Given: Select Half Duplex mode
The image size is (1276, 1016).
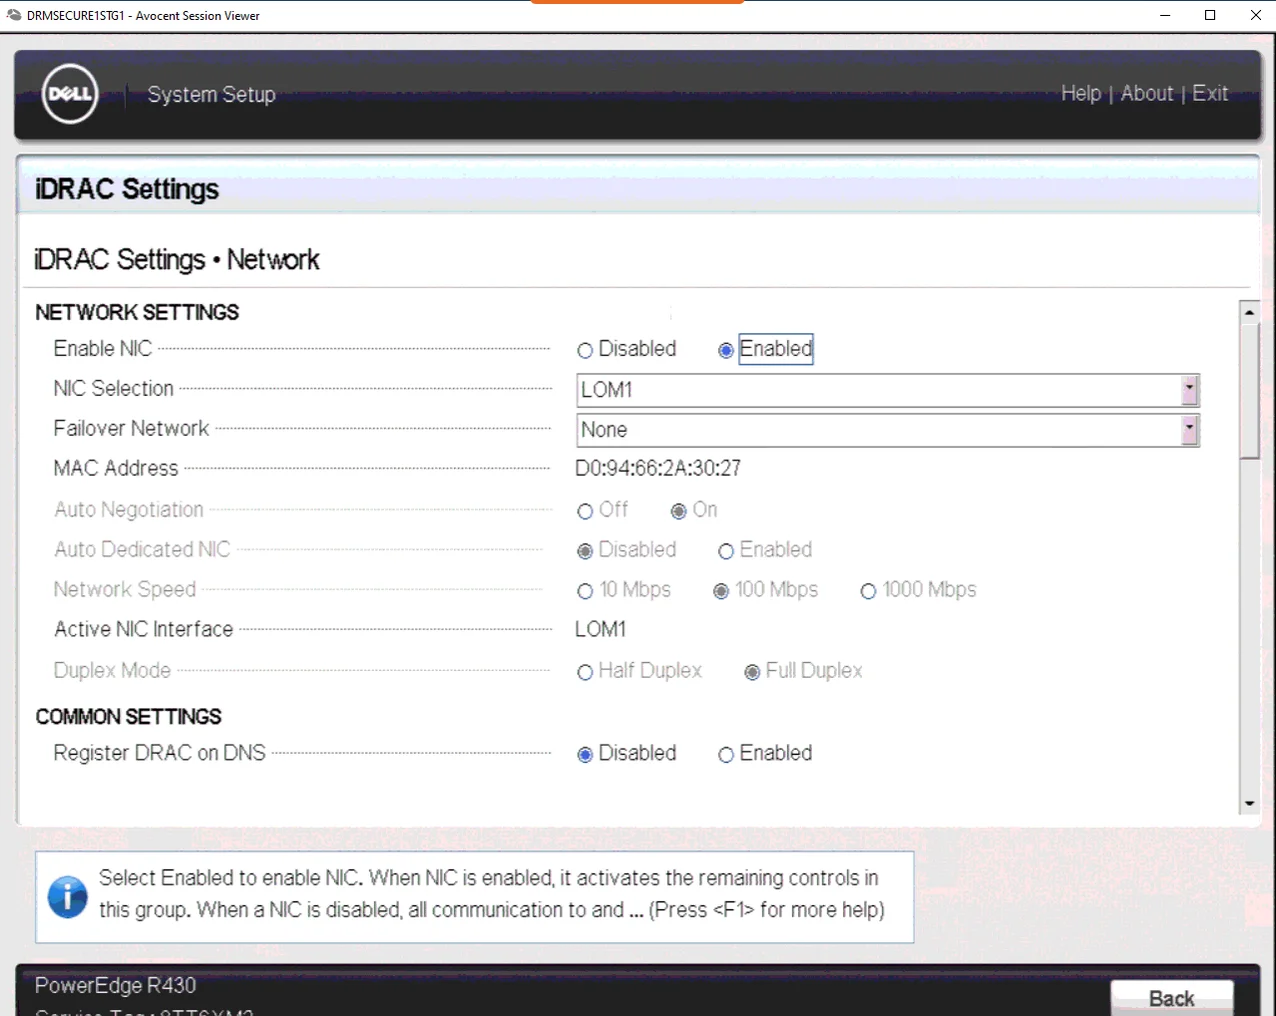Looking at the screenshot, I should [585, 672].
